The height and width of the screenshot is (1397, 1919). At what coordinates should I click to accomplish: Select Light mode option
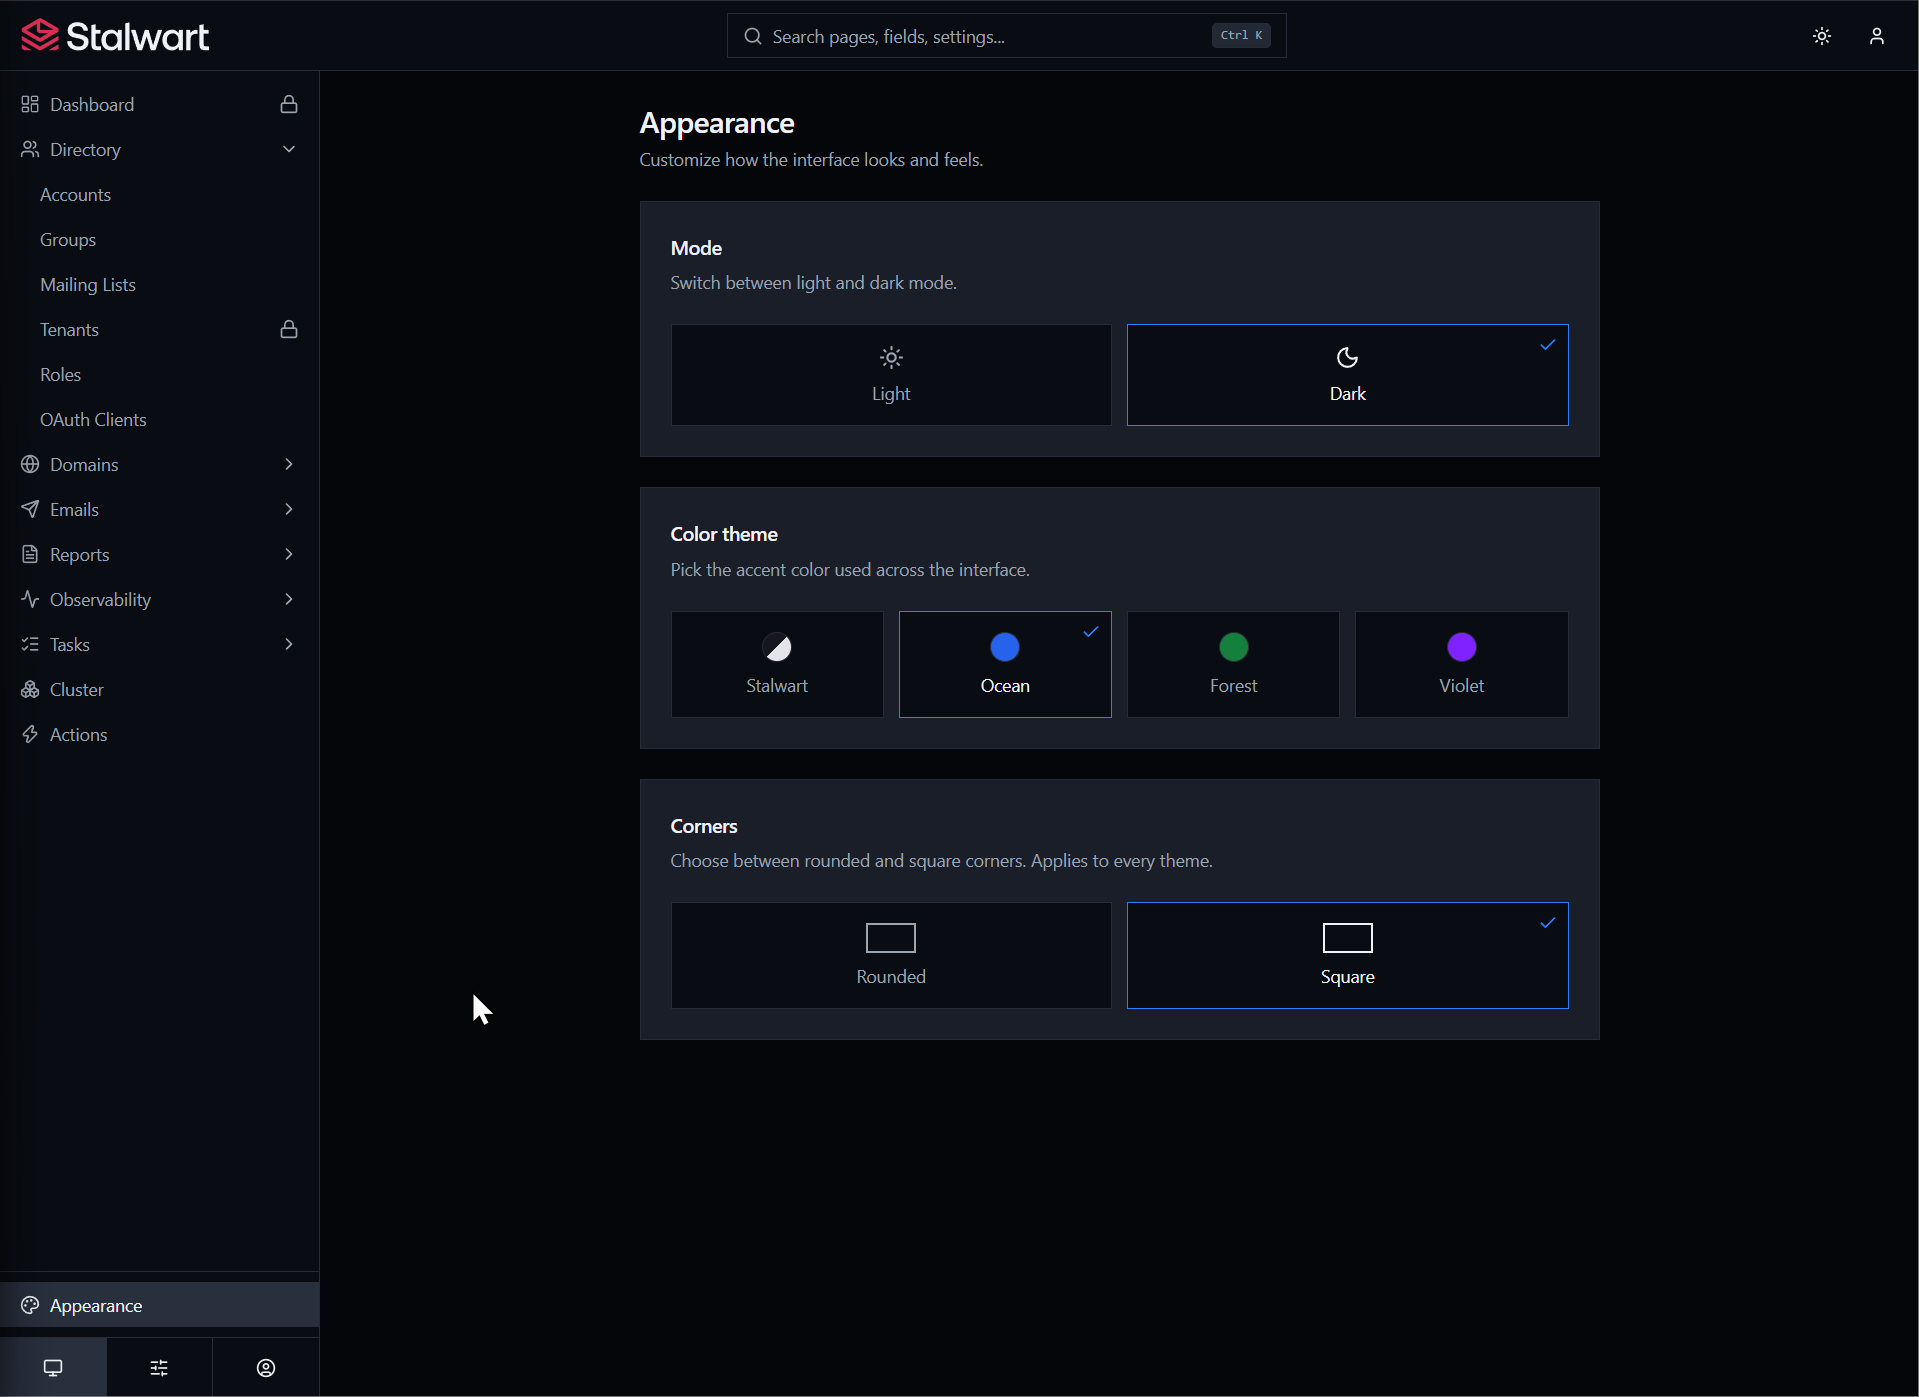pos(890,375)
